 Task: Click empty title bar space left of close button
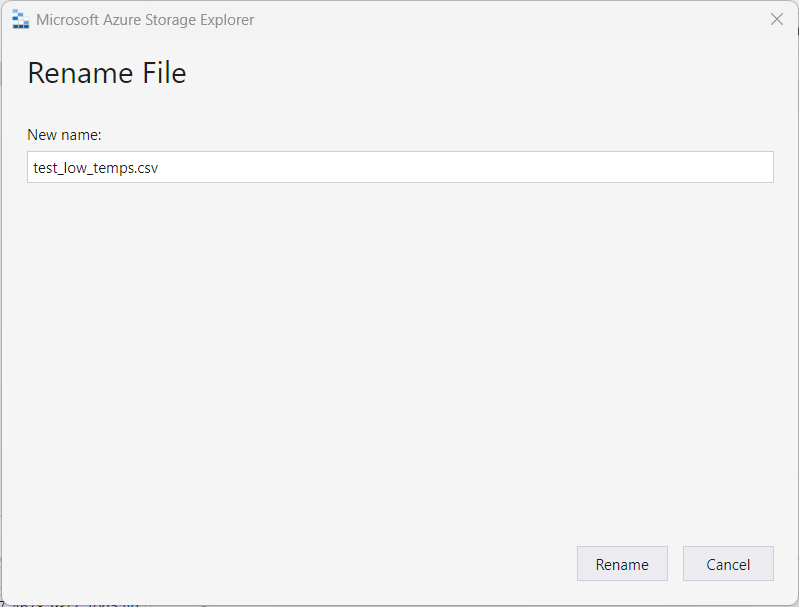coord(600,19)
